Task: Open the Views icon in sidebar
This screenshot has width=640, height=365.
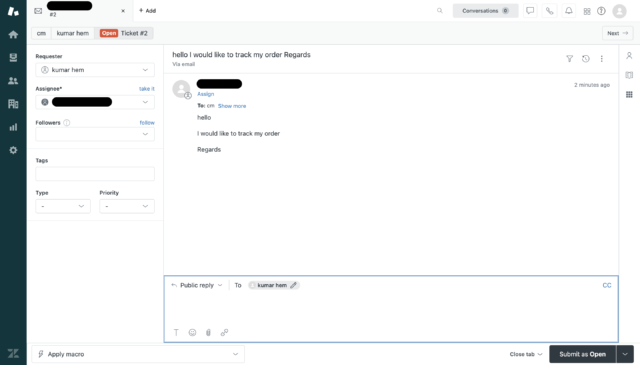Action: point(13,58)
